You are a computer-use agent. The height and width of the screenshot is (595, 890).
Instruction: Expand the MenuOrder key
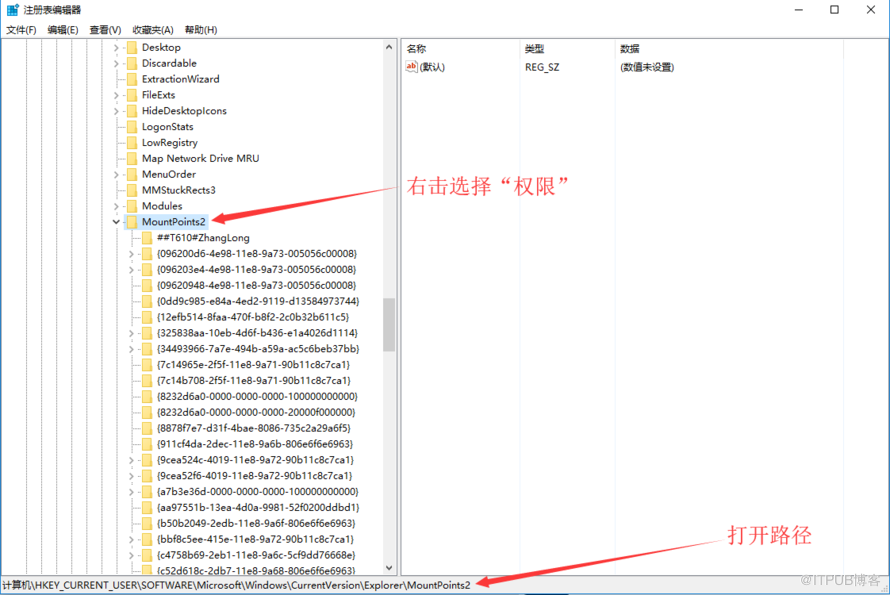[116, 175]
